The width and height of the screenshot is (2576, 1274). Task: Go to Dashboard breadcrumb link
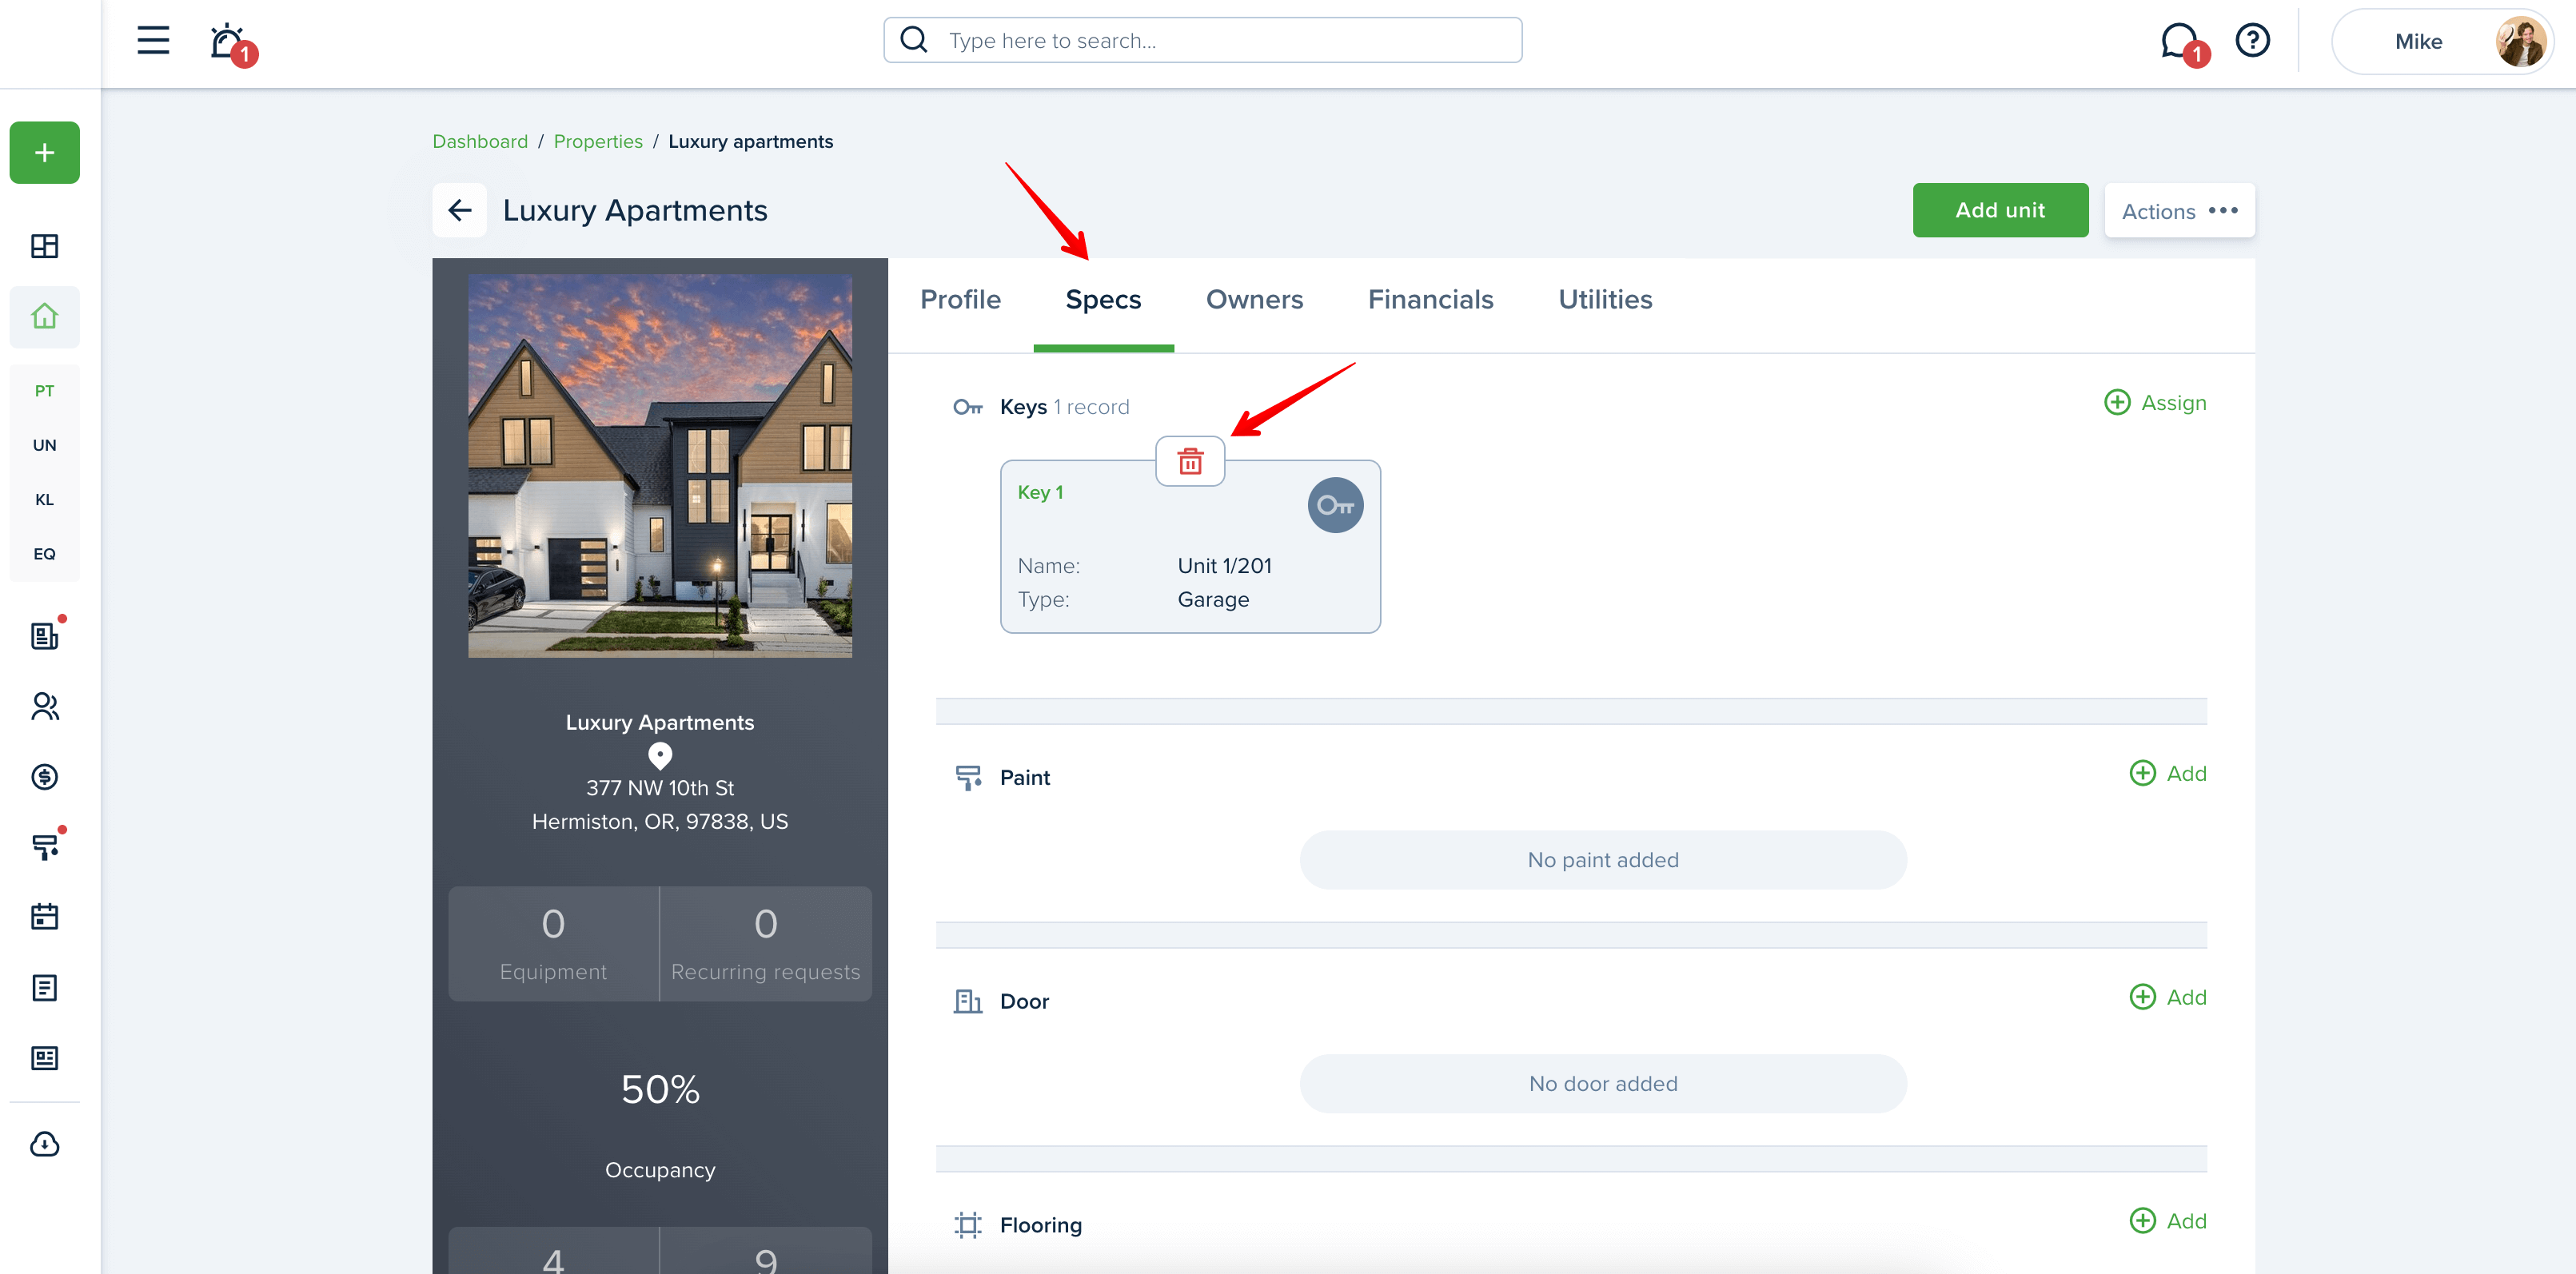(480, 142)
